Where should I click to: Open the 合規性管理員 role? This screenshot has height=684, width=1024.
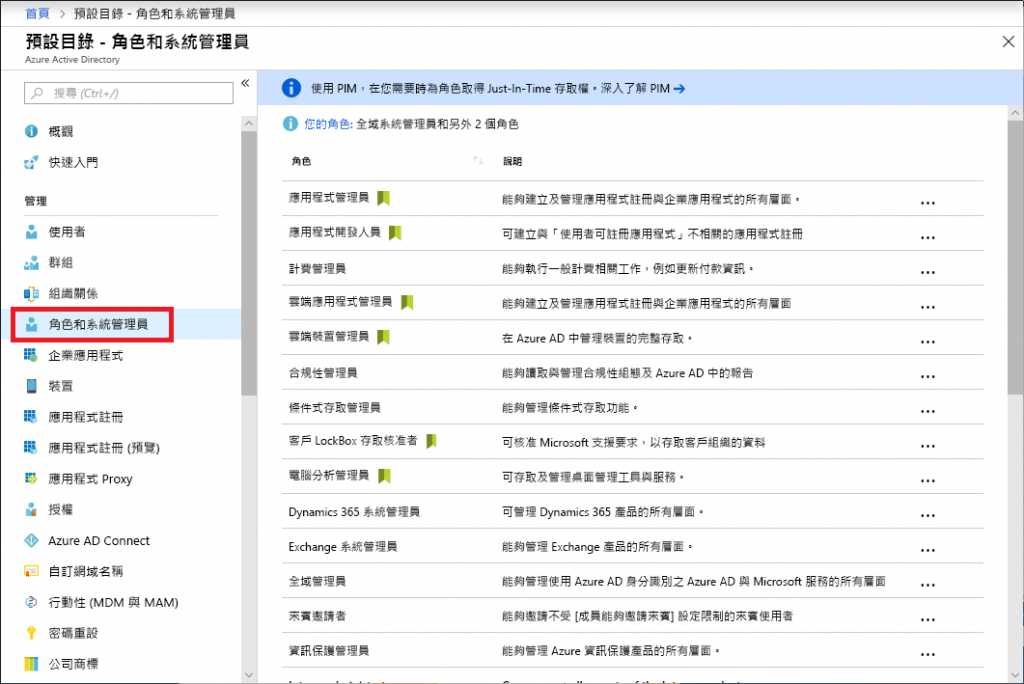coord(323,372)
